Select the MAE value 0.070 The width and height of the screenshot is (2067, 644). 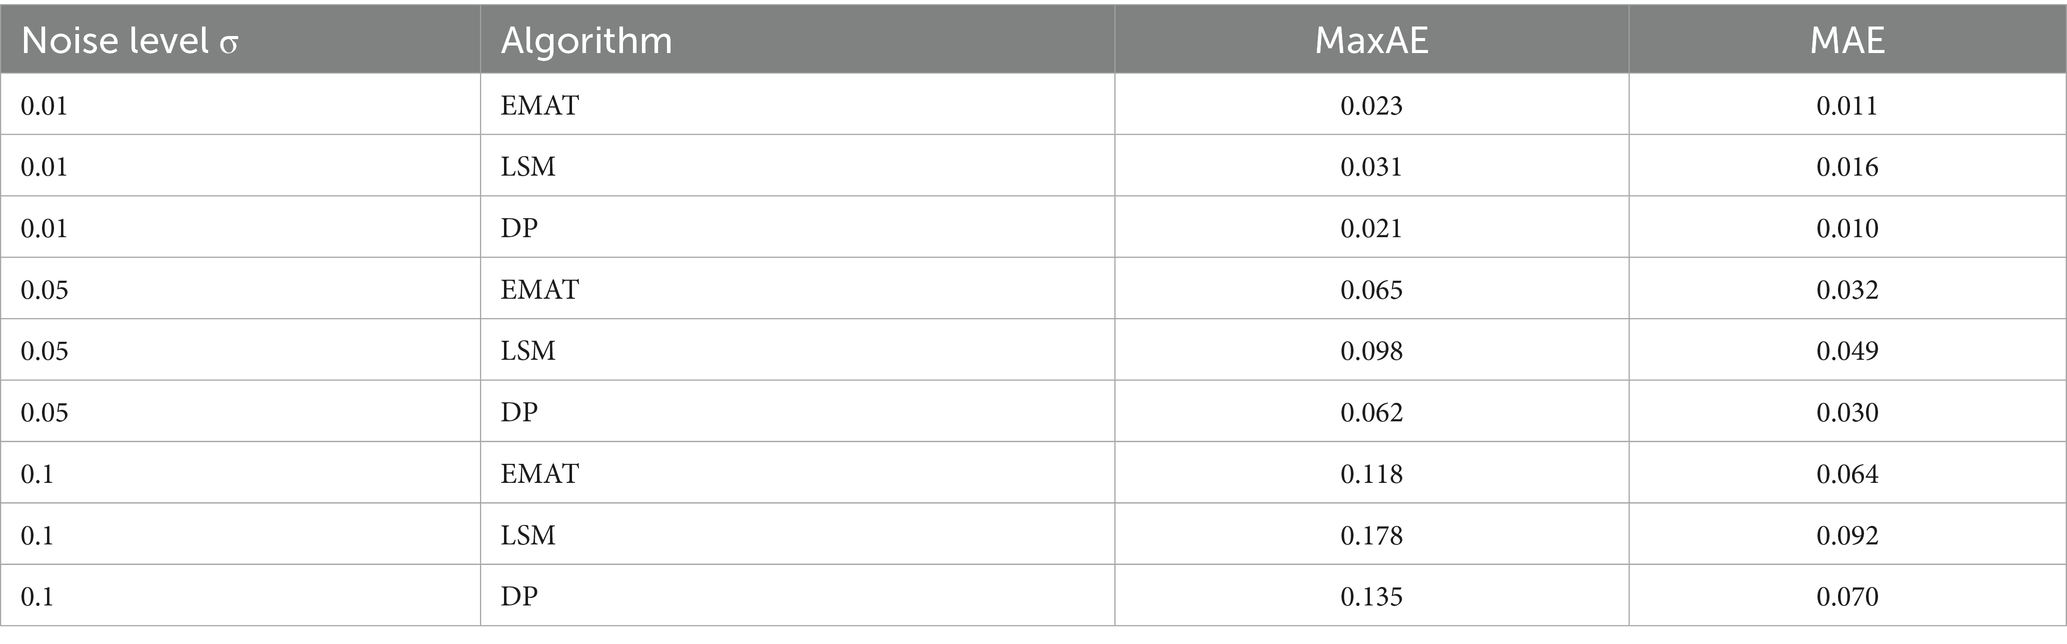1847,596
